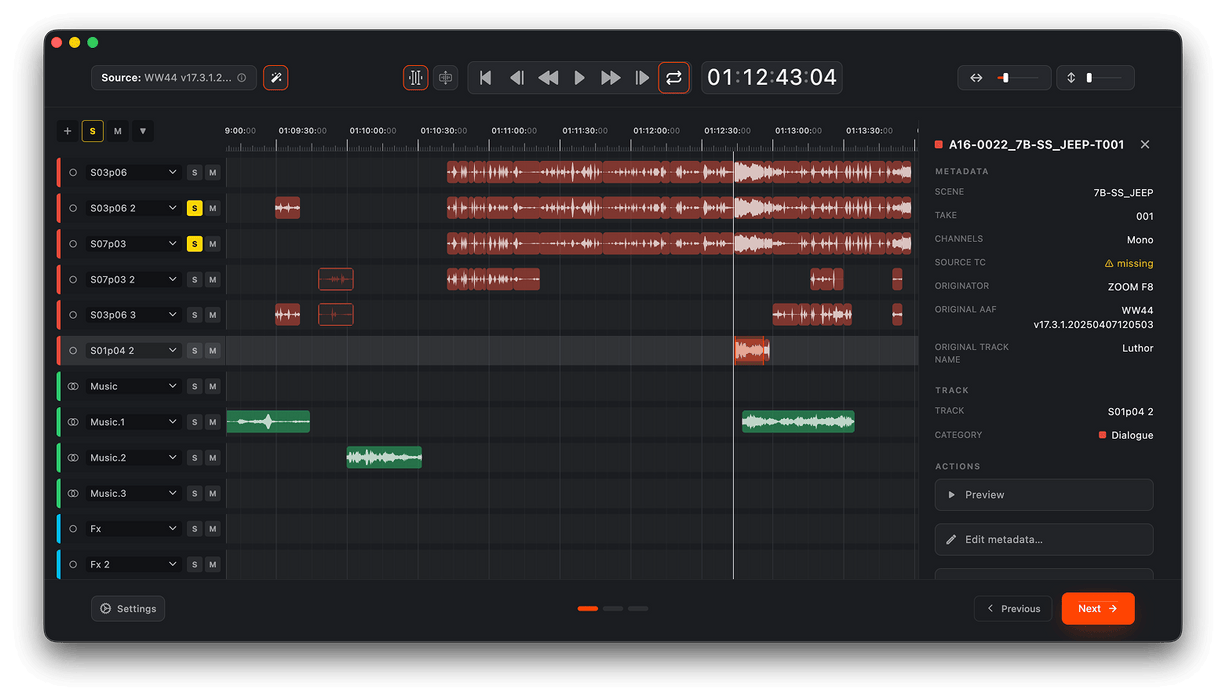Open the Music.3 track dropdown
This screenshot has width=1226, height=700.
click(133, 493)
